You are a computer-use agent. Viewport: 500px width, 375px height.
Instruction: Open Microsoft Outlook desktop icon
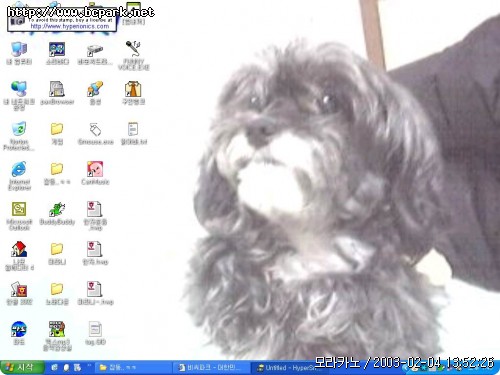19,216
